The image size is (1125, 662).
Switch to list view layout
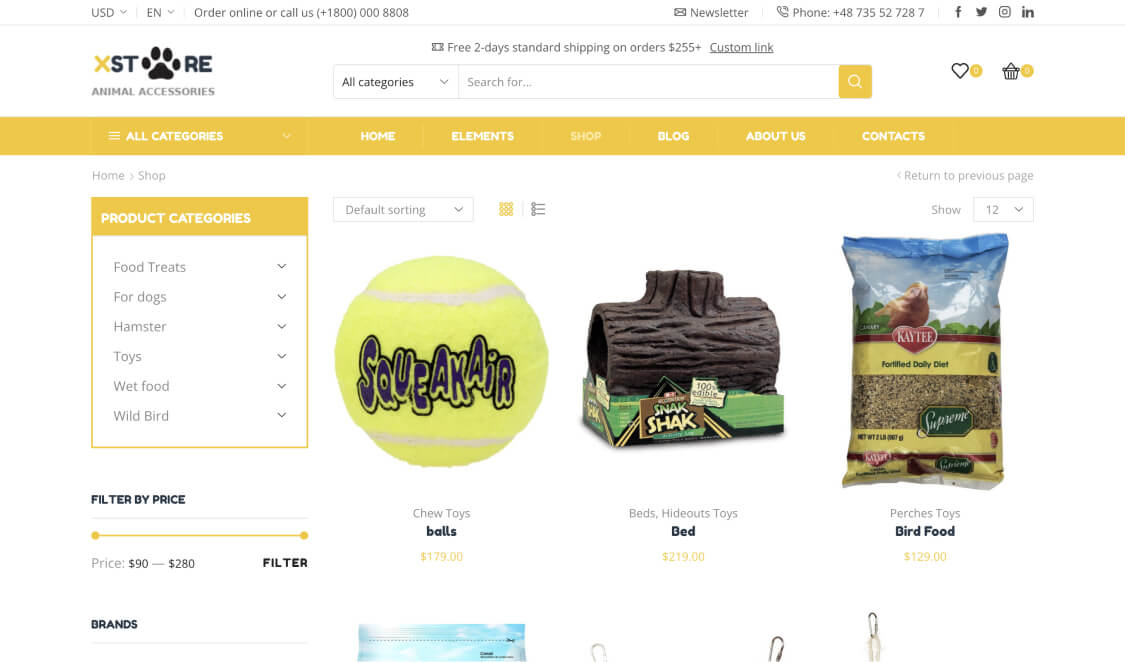point(538,209)
